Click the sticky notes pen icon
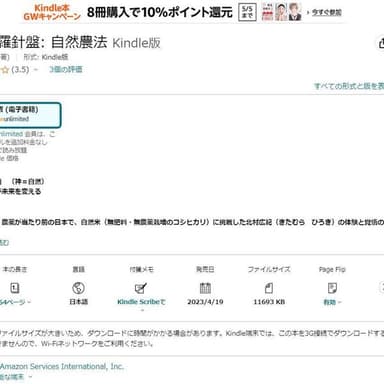384x384 pixels. (141, 288)
